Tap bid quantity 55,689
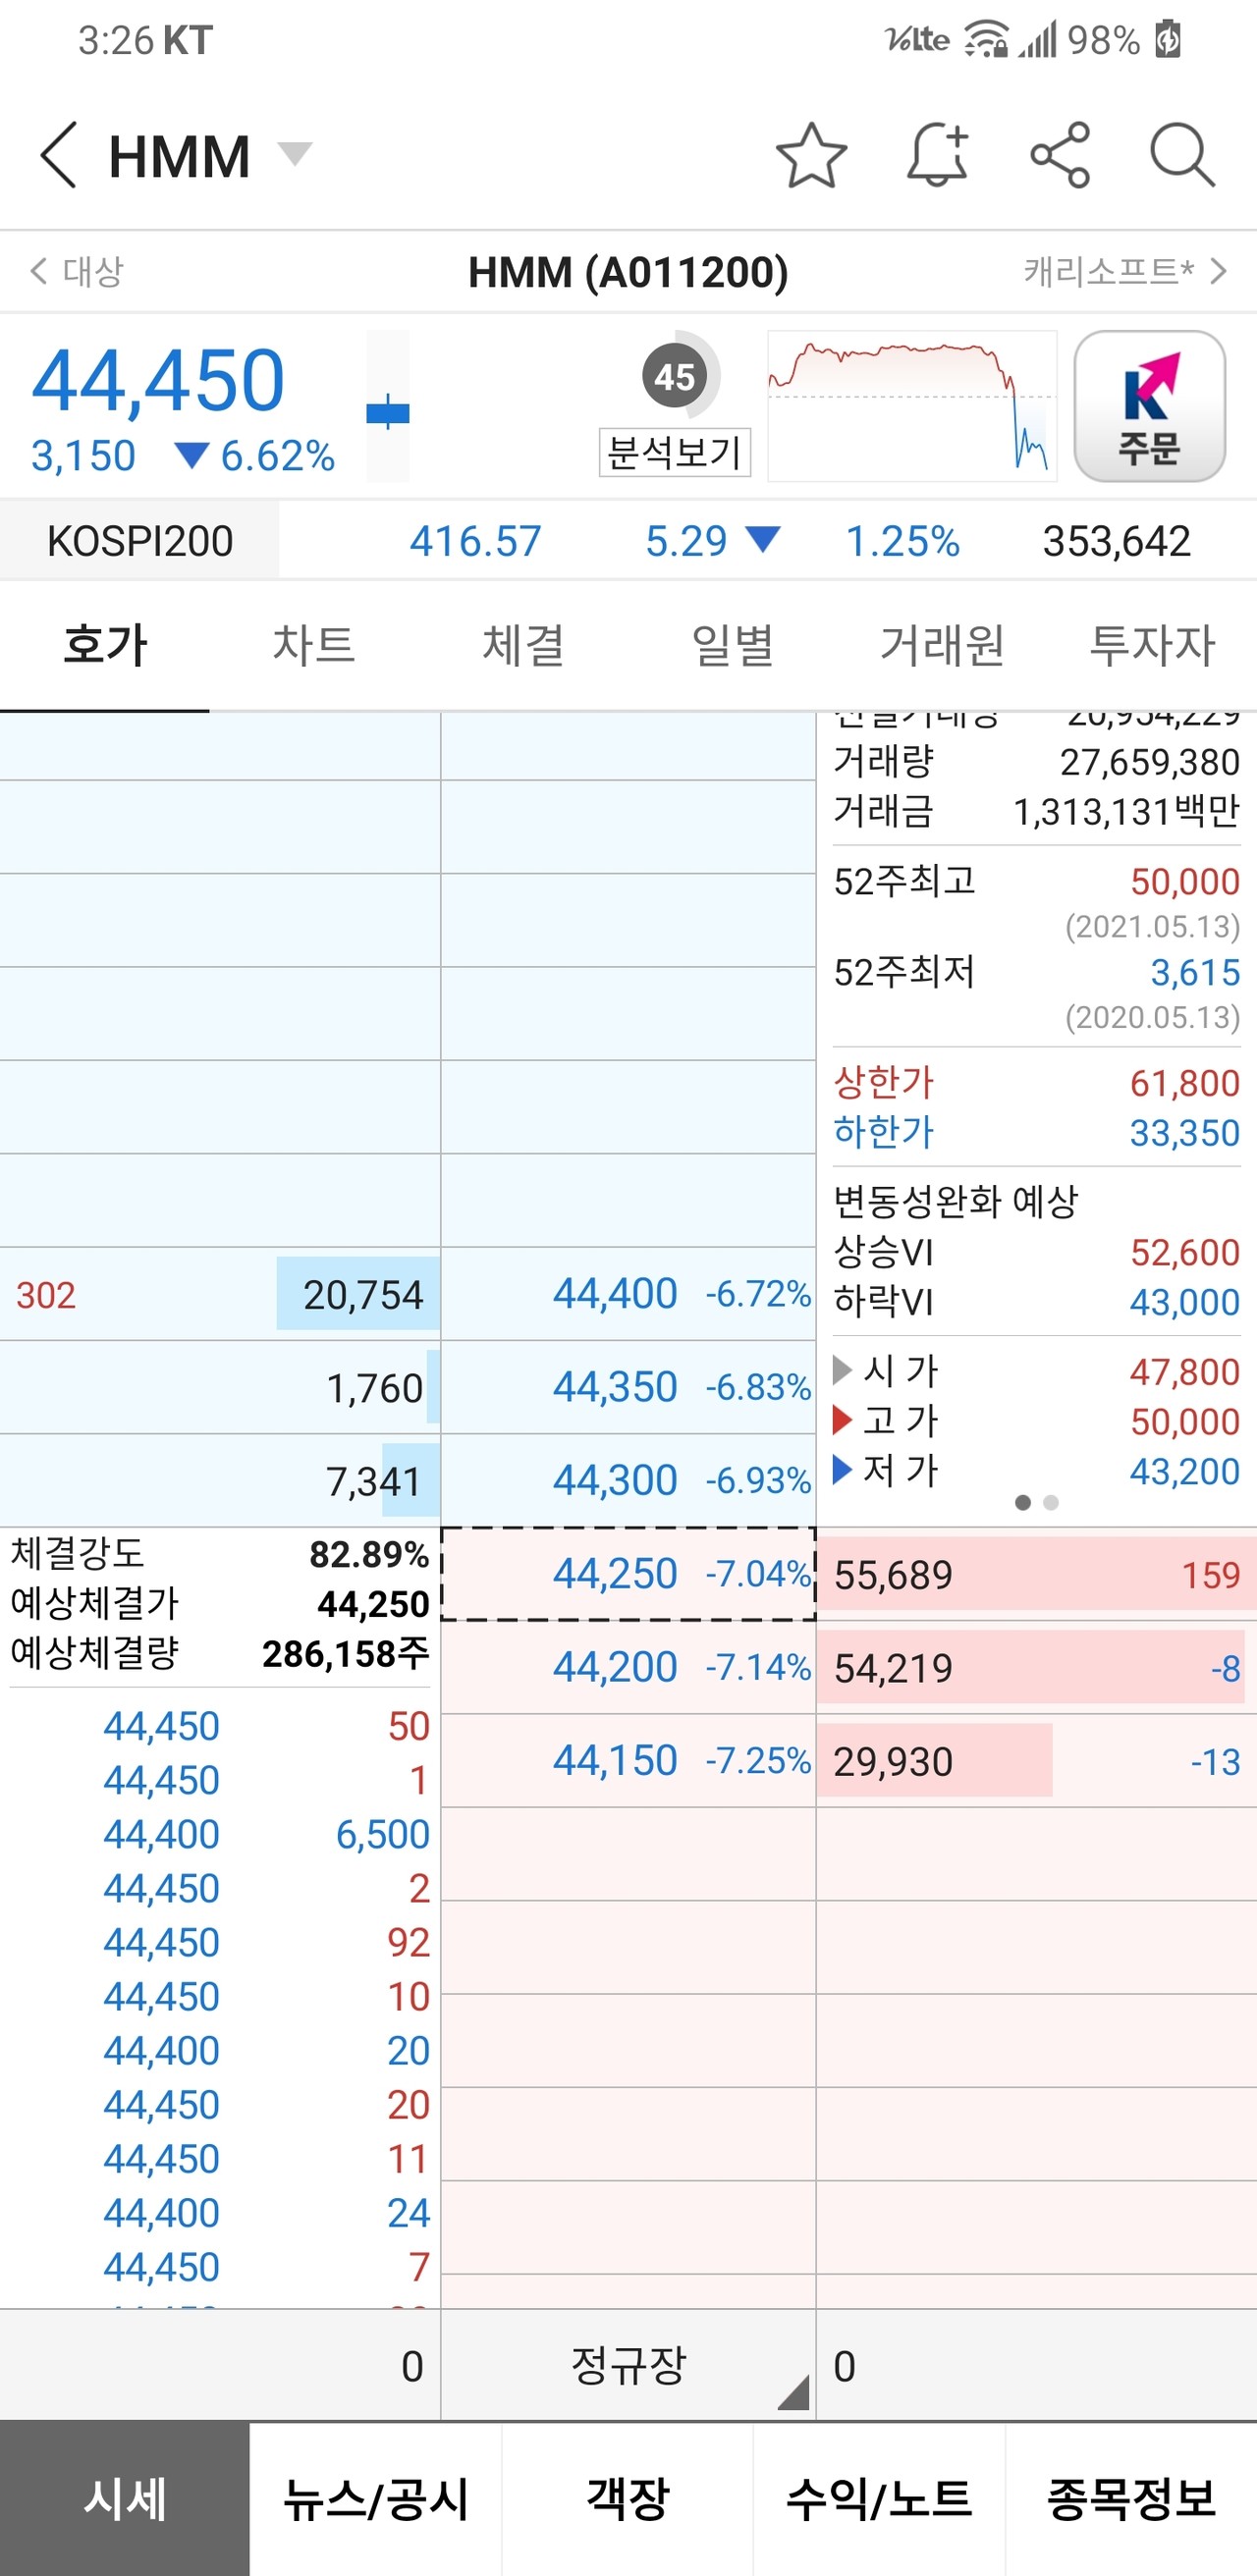The height and width of the screenshot is (2576, 1257). (x=893, y=1575)
